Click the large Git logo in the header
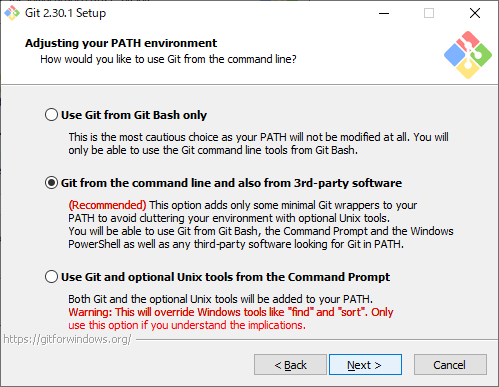Screen dimensions: 499x387 [468, 55]
